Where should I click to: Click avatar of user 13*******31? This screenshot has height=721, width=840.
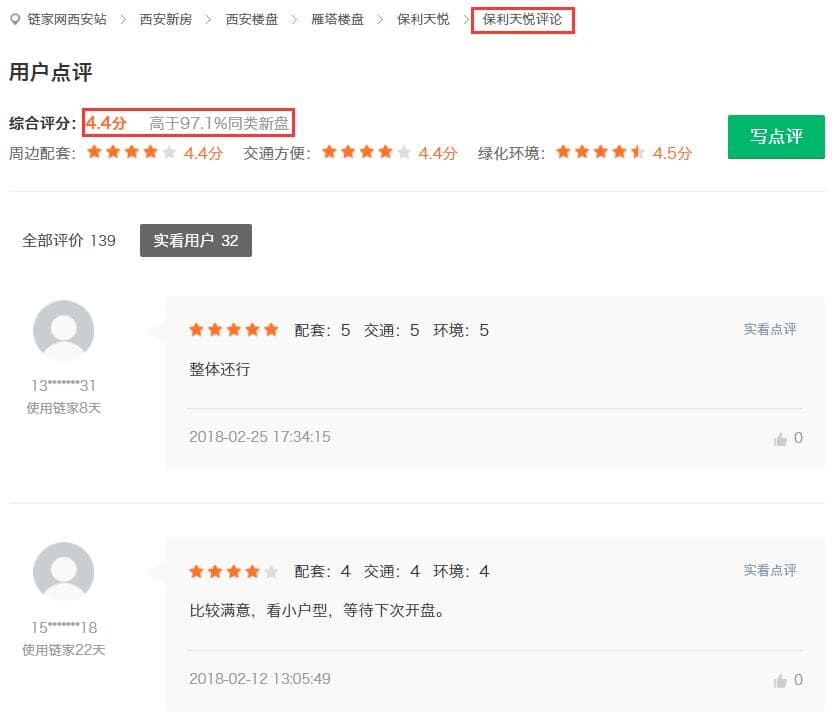63,330
